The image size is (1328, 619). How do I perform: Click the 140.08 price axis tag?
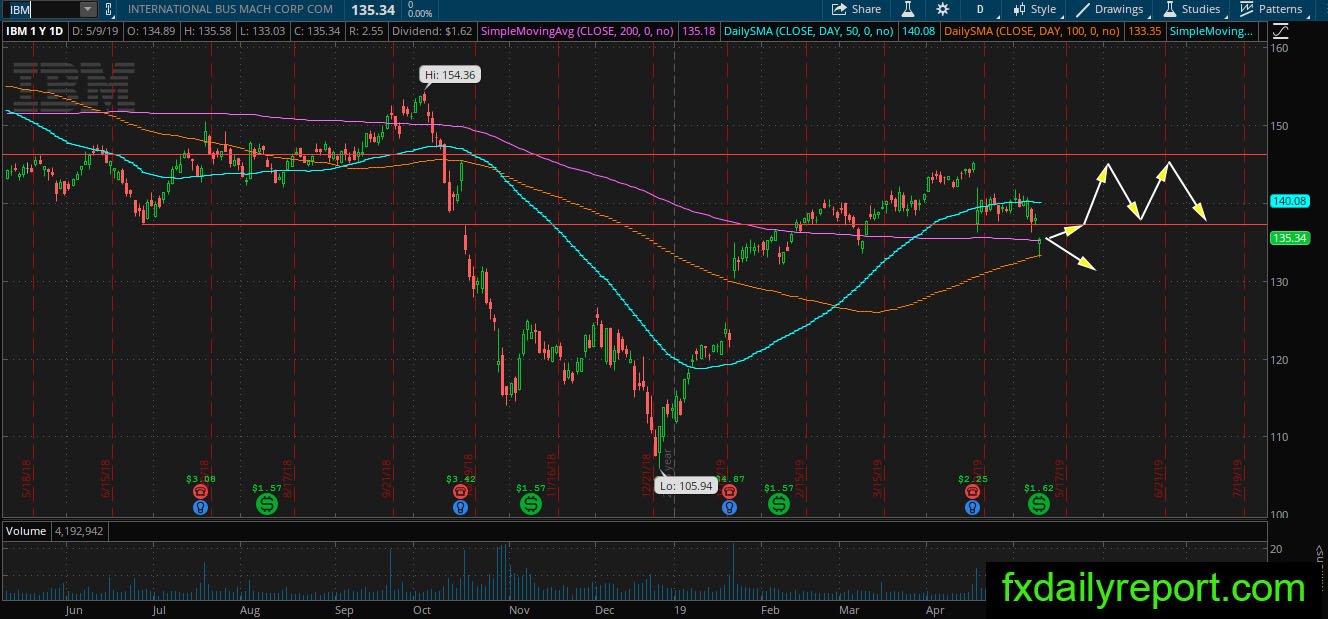(1289, 201)
